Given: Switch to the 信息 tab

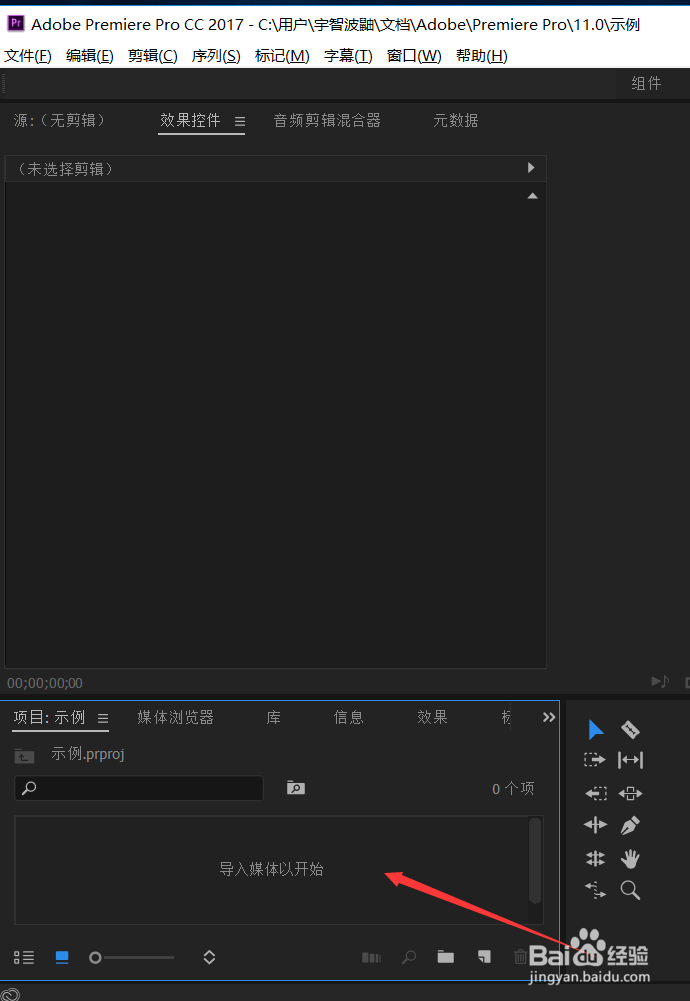Looking at the screenshot, I should [x=349, y=718].
